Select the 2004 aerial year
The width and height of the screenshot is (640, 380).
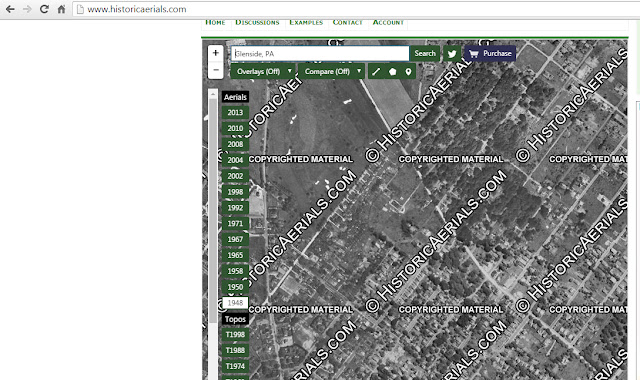235,160
